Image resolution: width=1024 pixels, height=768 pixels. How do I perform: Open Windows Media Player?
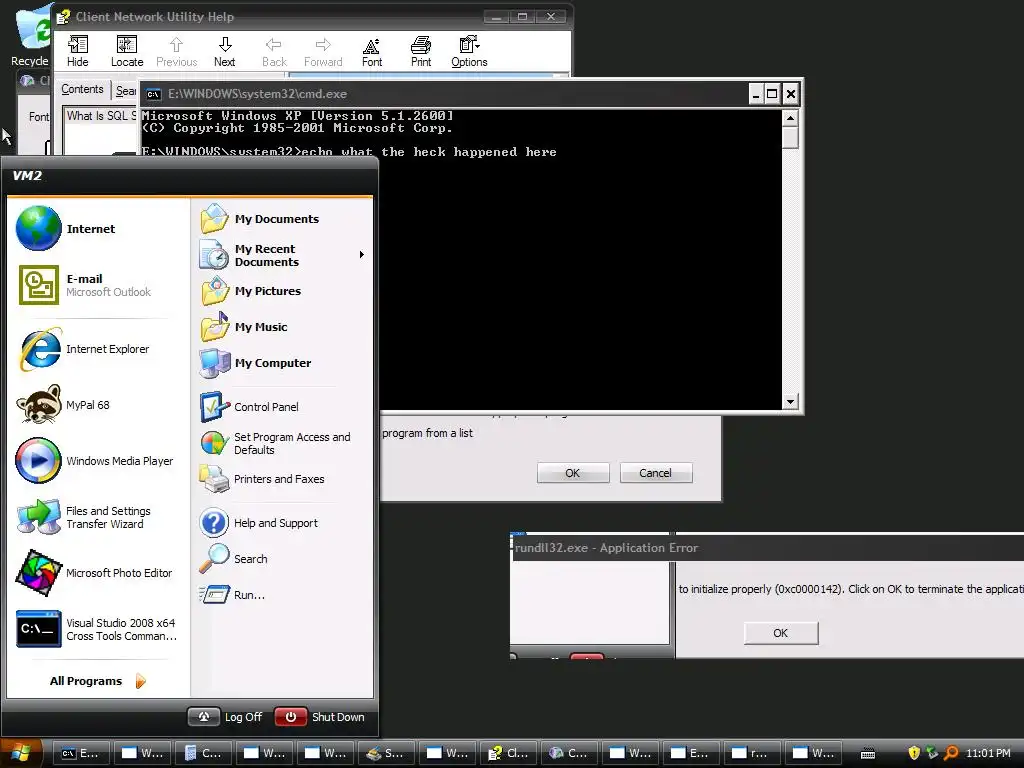point(98,461)
